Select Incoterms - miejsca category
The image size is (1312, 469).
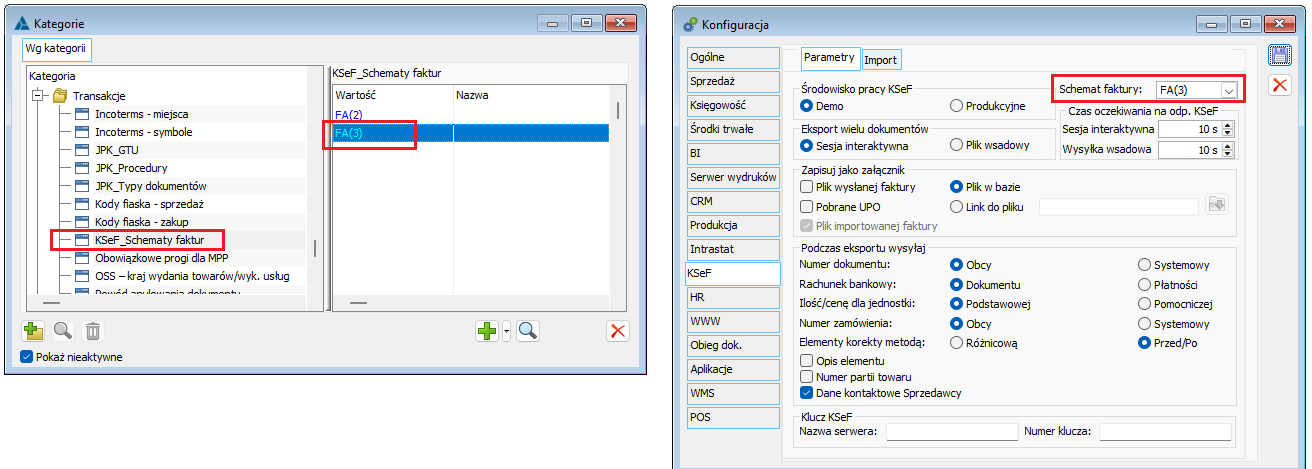141,114
